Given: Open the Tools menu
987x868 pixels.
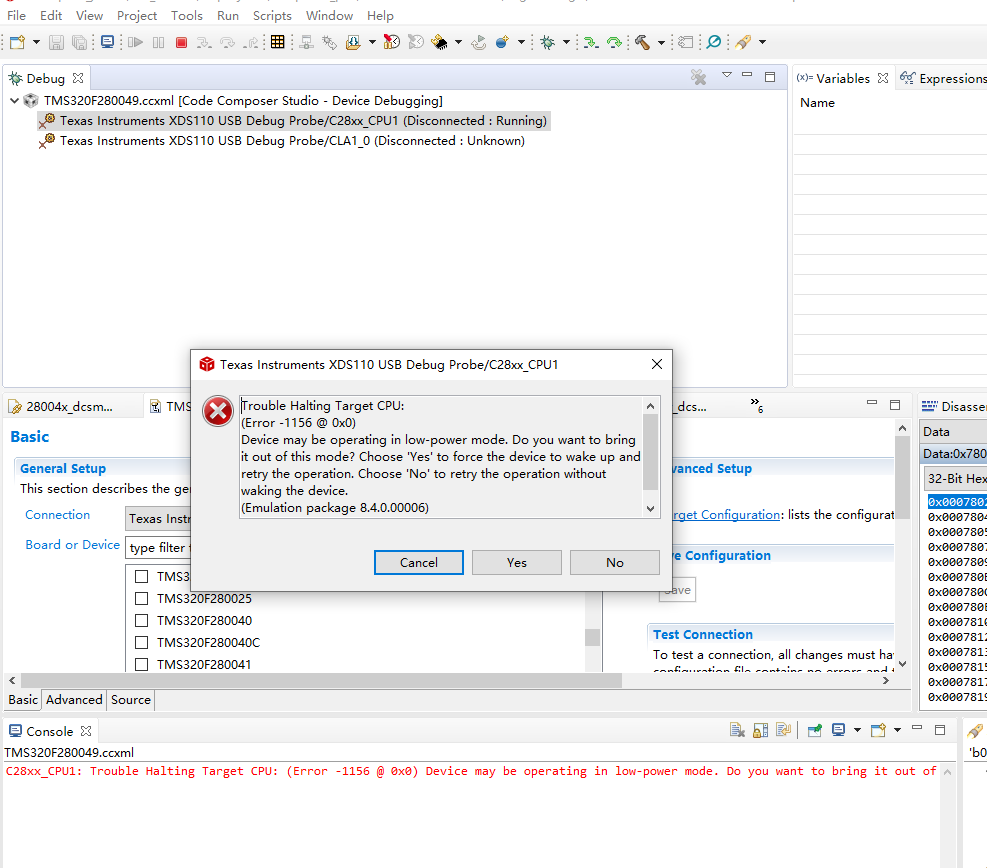Looking at the screenshot, I should 187,16.
